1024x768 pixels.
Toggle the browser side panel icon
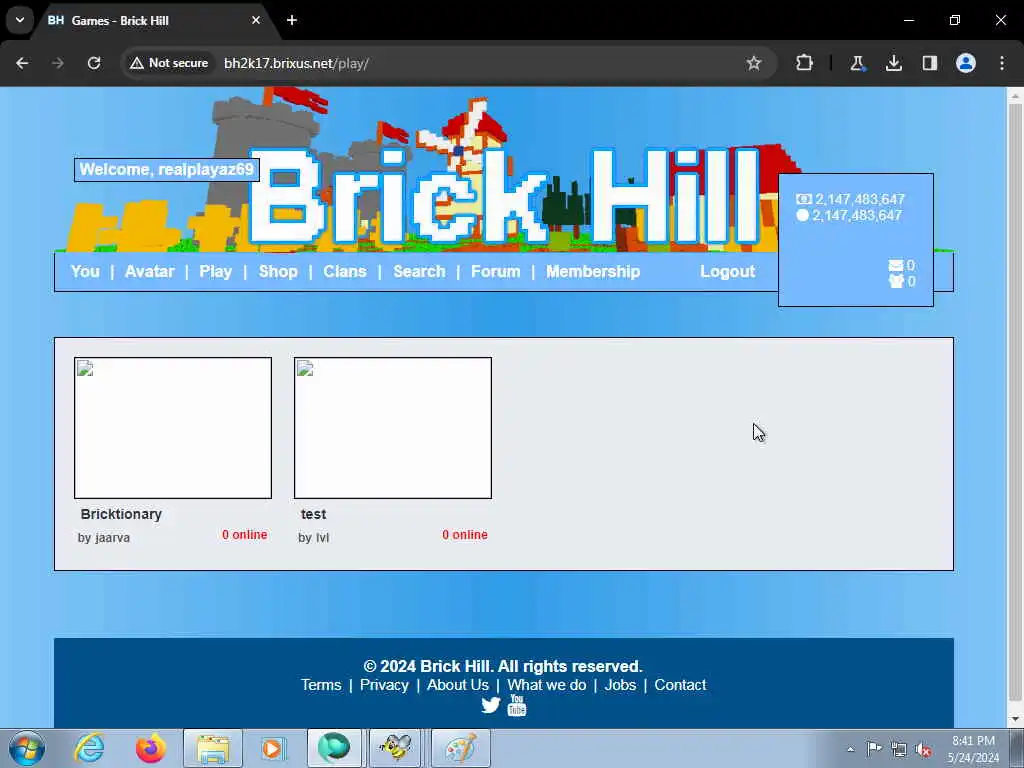coord(930,63)
